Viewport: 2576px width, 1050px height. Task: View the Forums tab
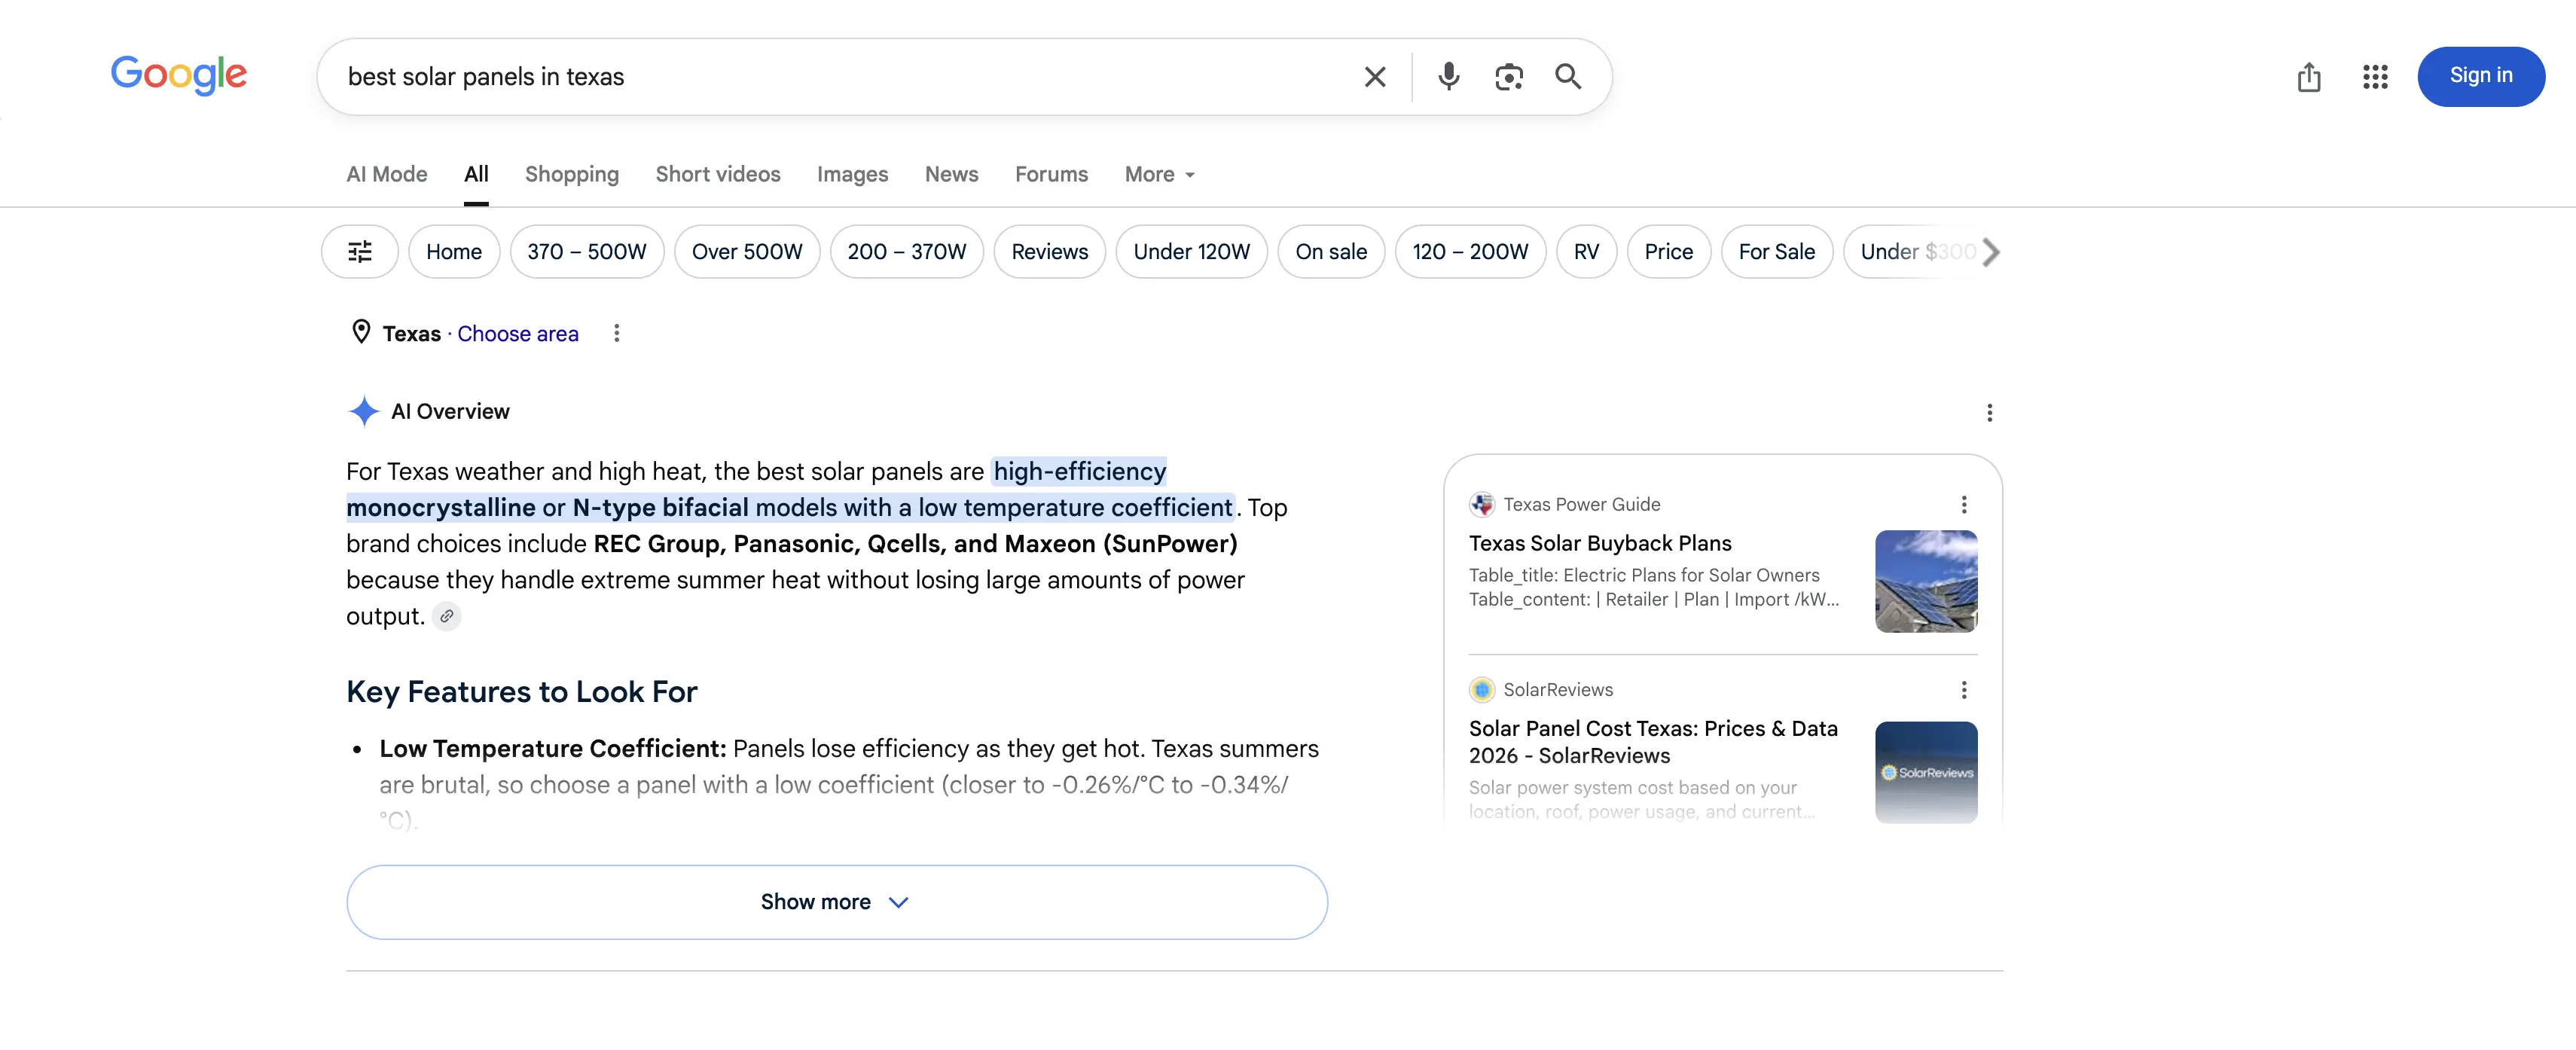(x=1051, y=175)
